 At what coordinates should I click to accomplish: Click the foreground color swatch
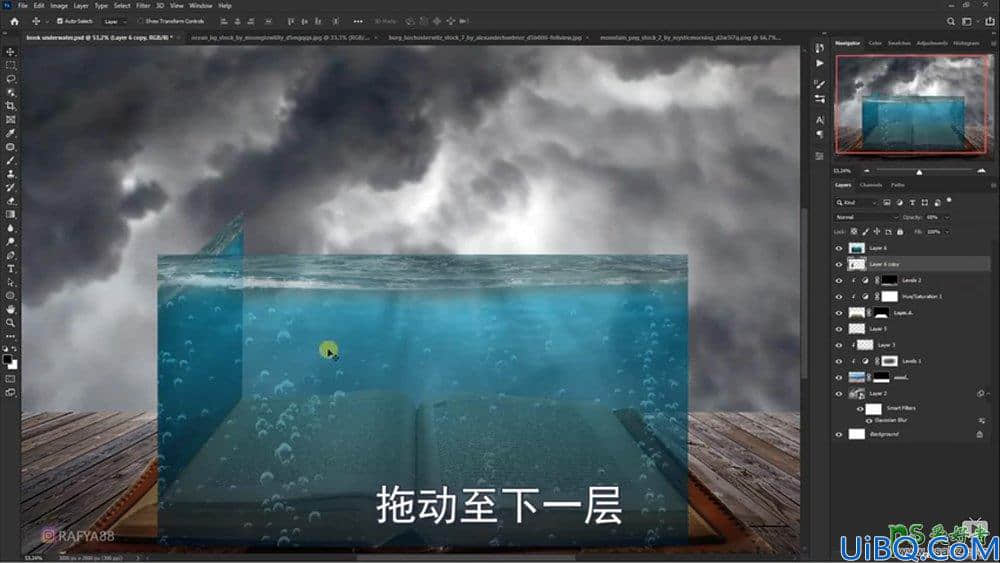(x=7, y=360)
